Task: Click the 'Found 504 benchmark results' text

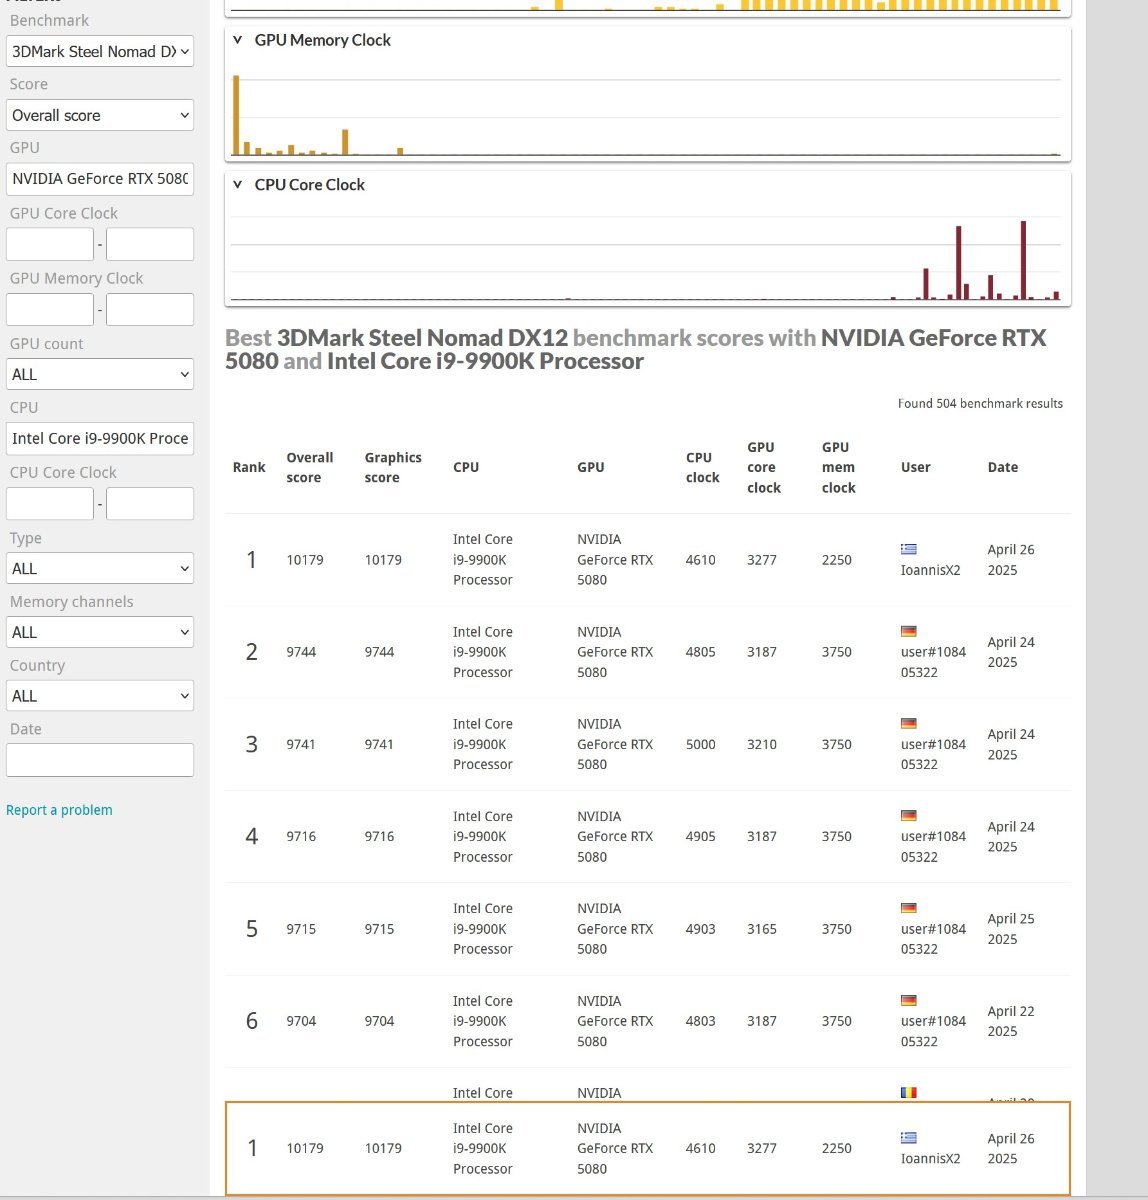Action: 980,404
